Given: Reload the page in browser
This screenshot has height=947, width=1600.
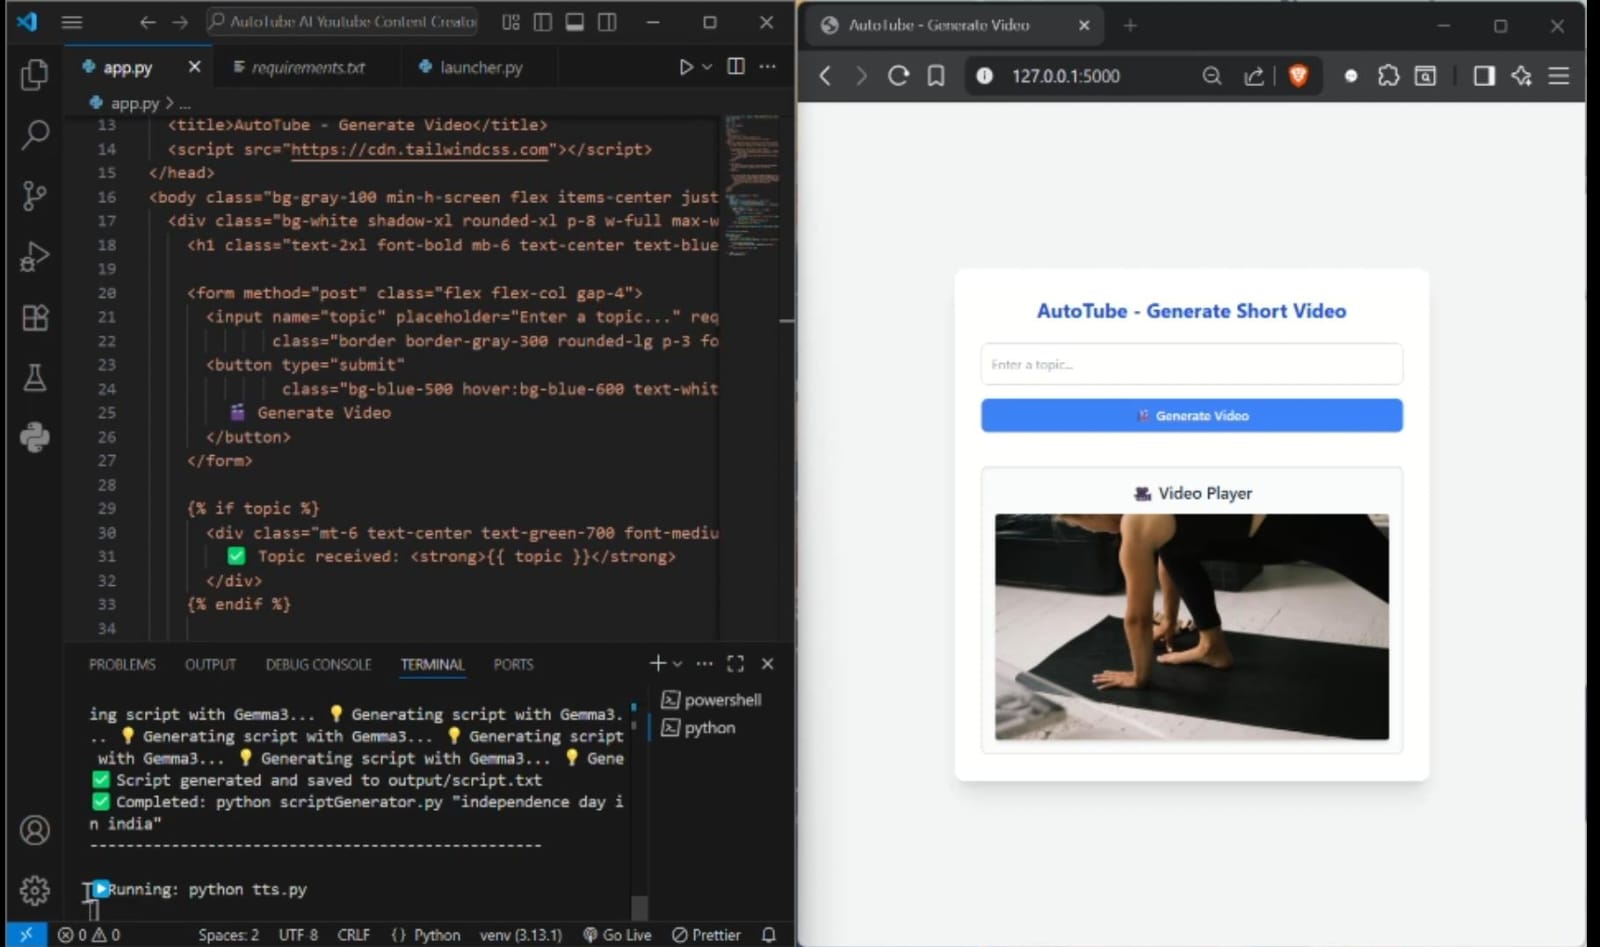Looking at the screenshot, I should [898, 76].
